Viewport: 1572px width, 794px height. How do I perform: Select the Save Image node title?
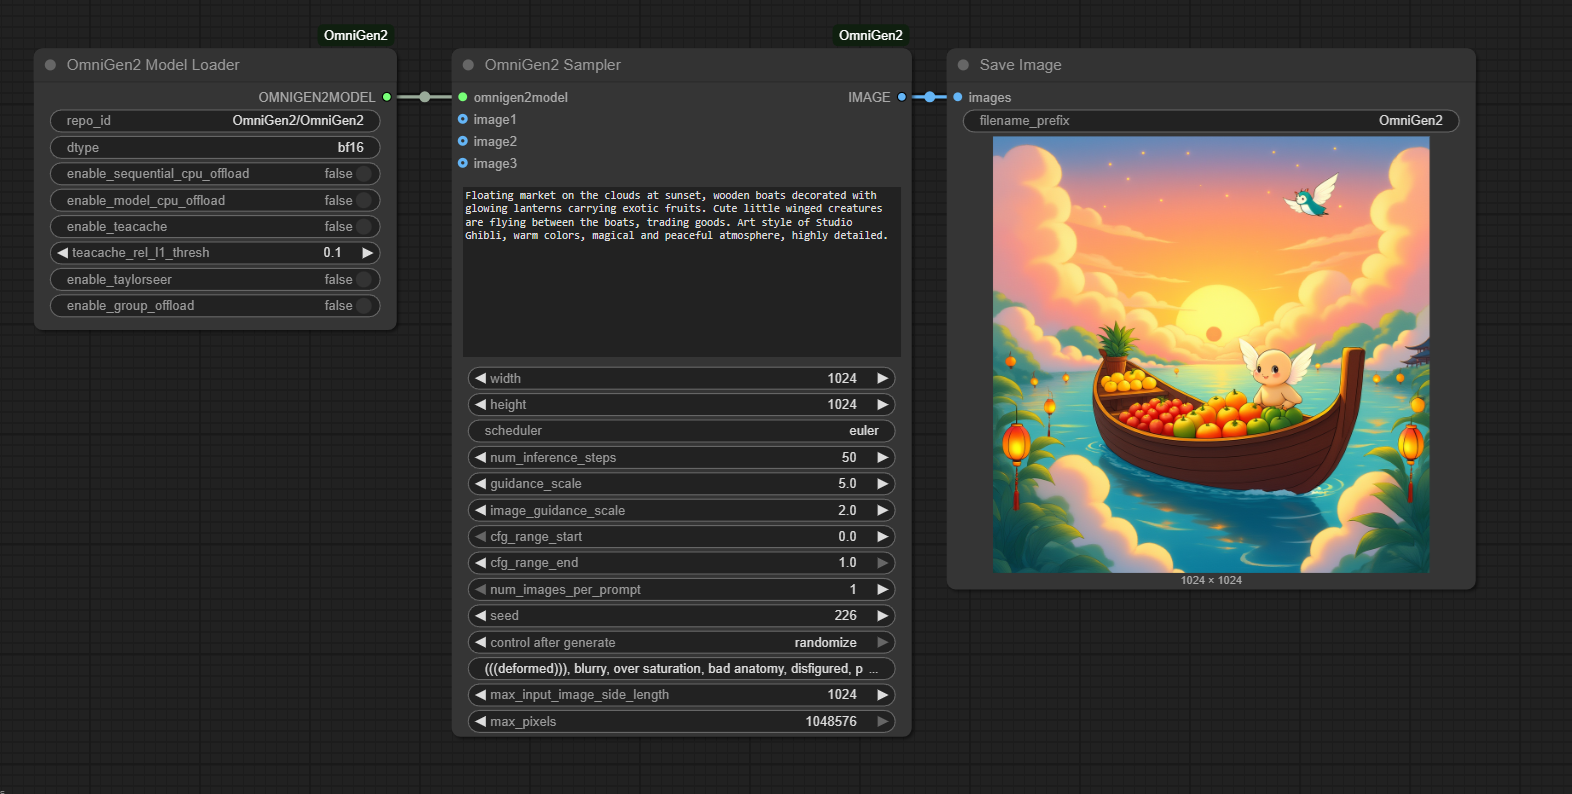(1020, 65)
